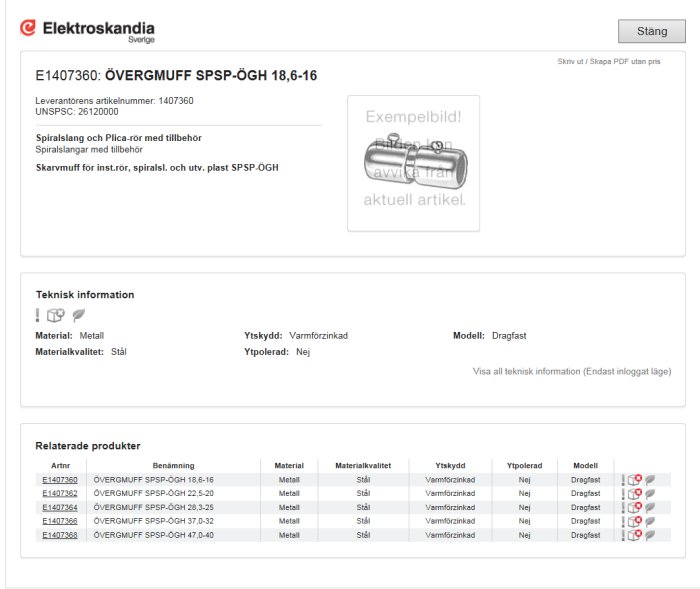Click the Benämning column header
Image resolution: width=700 pixels, height=589 pixels.
(173, 466)
